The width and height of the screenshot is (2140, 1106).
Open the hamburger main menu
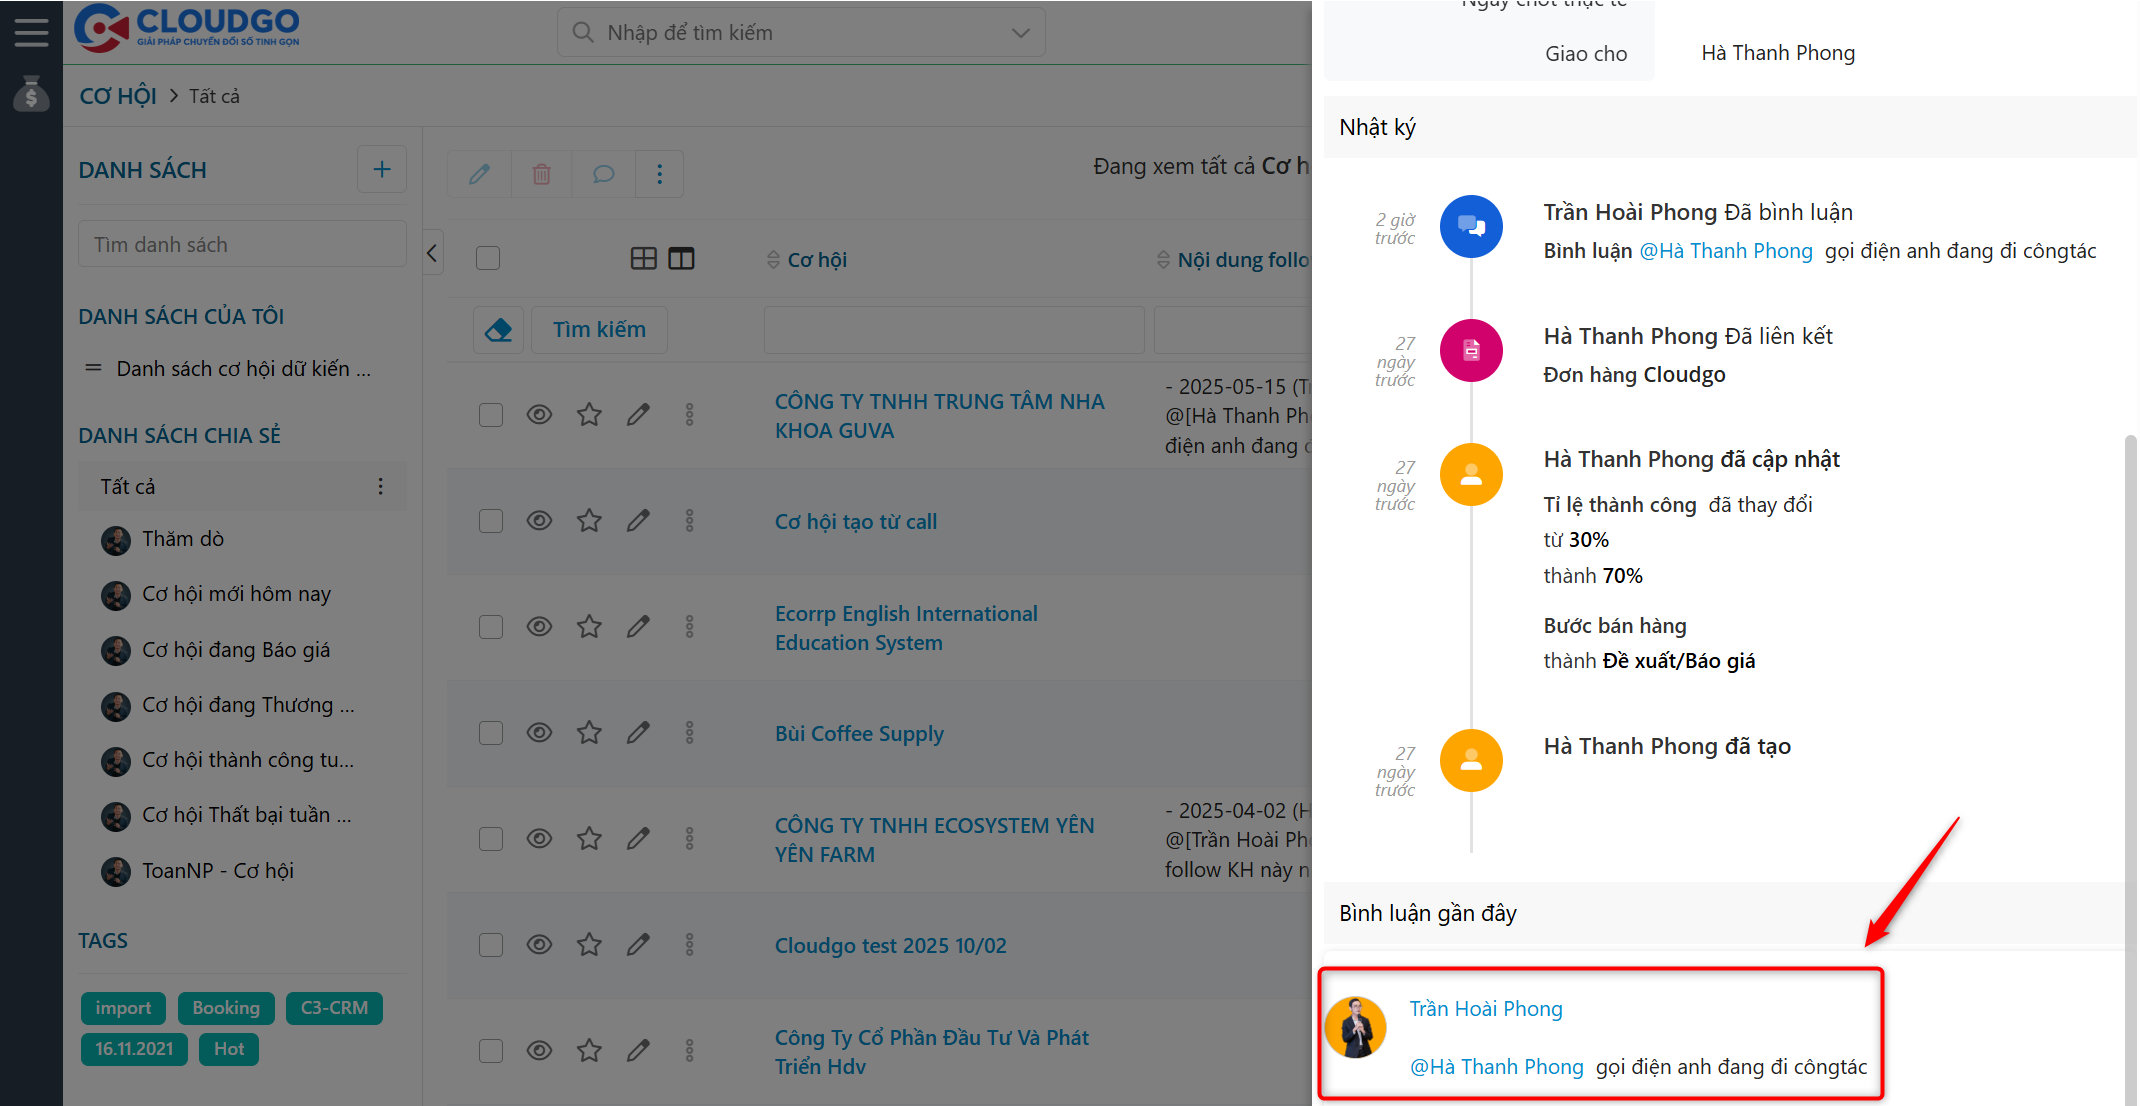31,32
